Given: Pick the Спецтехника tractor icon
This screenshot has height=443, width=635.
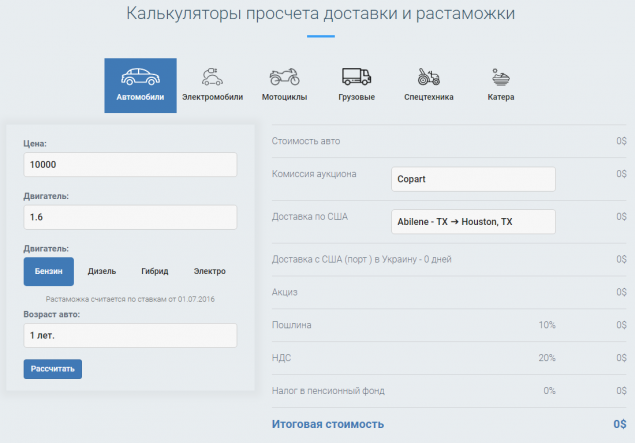Looking at the screenshot, I should [x=428, y=77].
